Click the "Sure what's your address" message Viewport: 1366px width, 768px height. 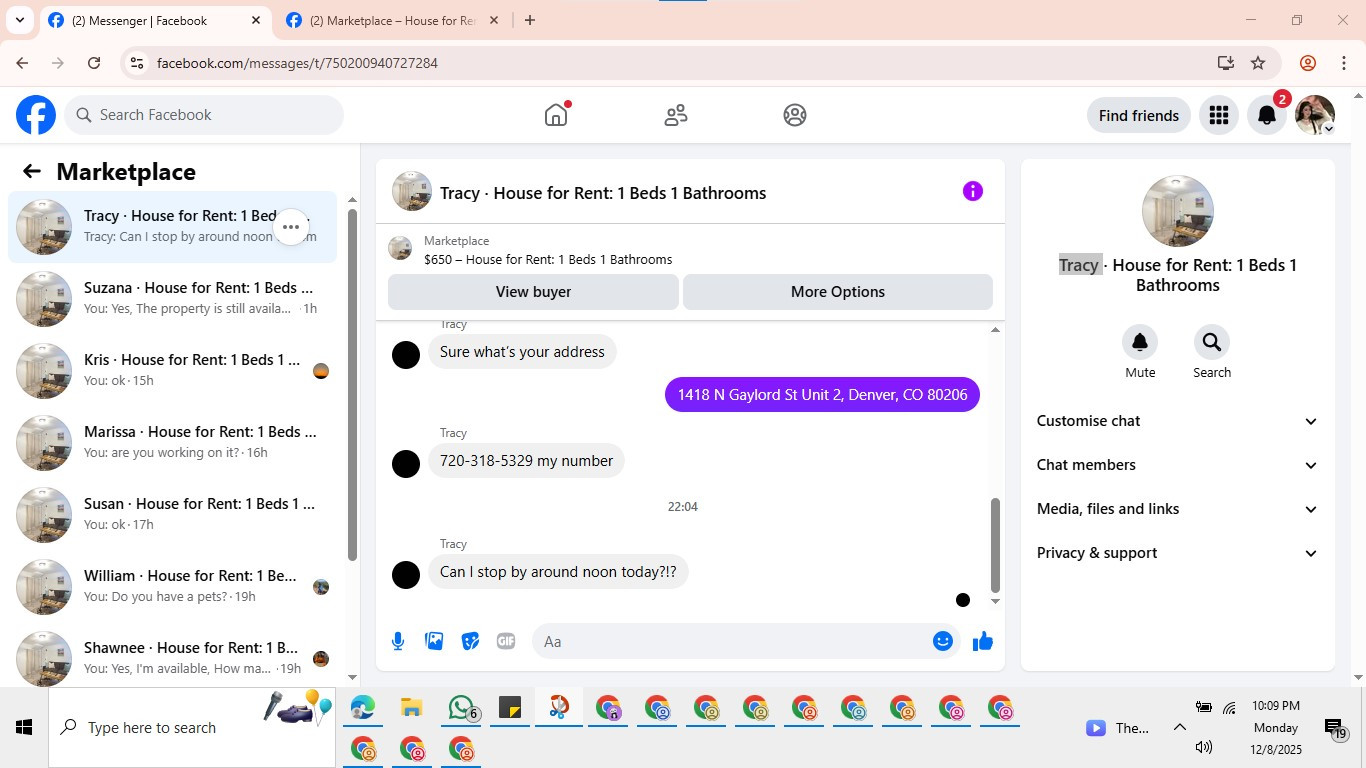click(522, 352)
